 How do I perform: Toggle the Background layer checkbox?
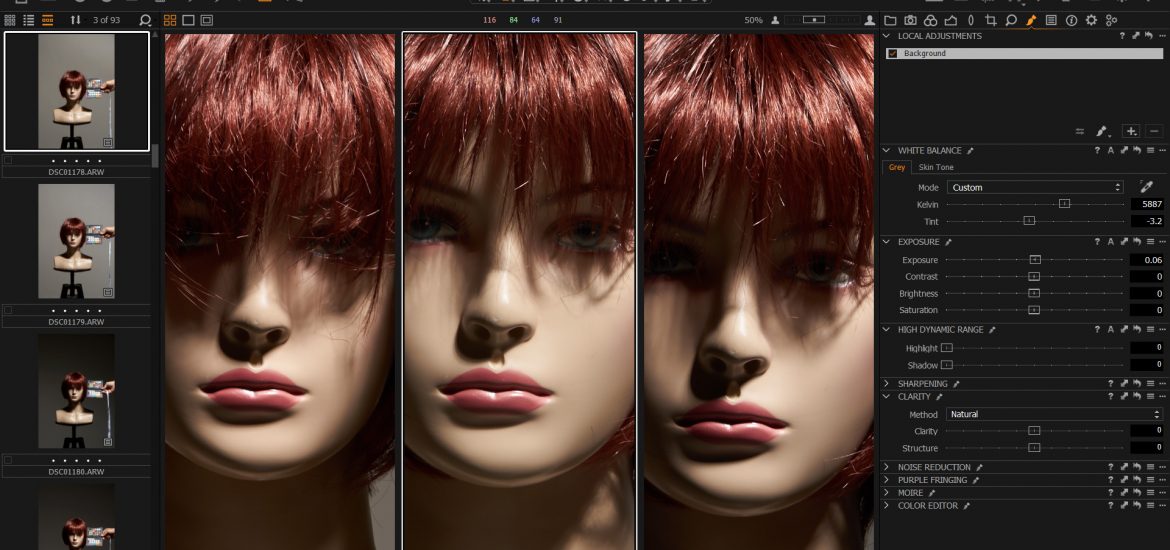892,54
